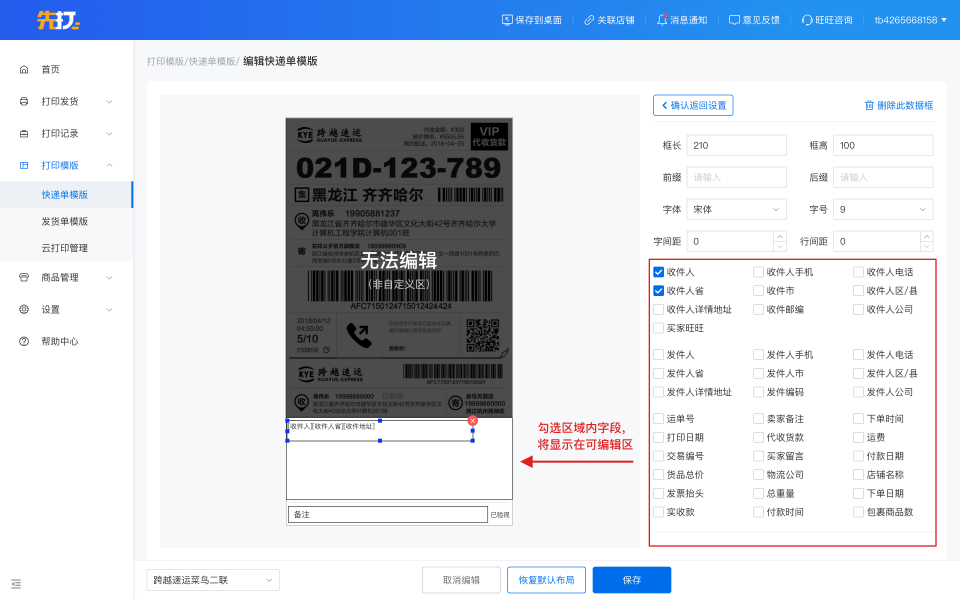Open the 跨越速运菜鸟二联 template dropdown
The image size is (960, 600).
click(x=213, y=580)
